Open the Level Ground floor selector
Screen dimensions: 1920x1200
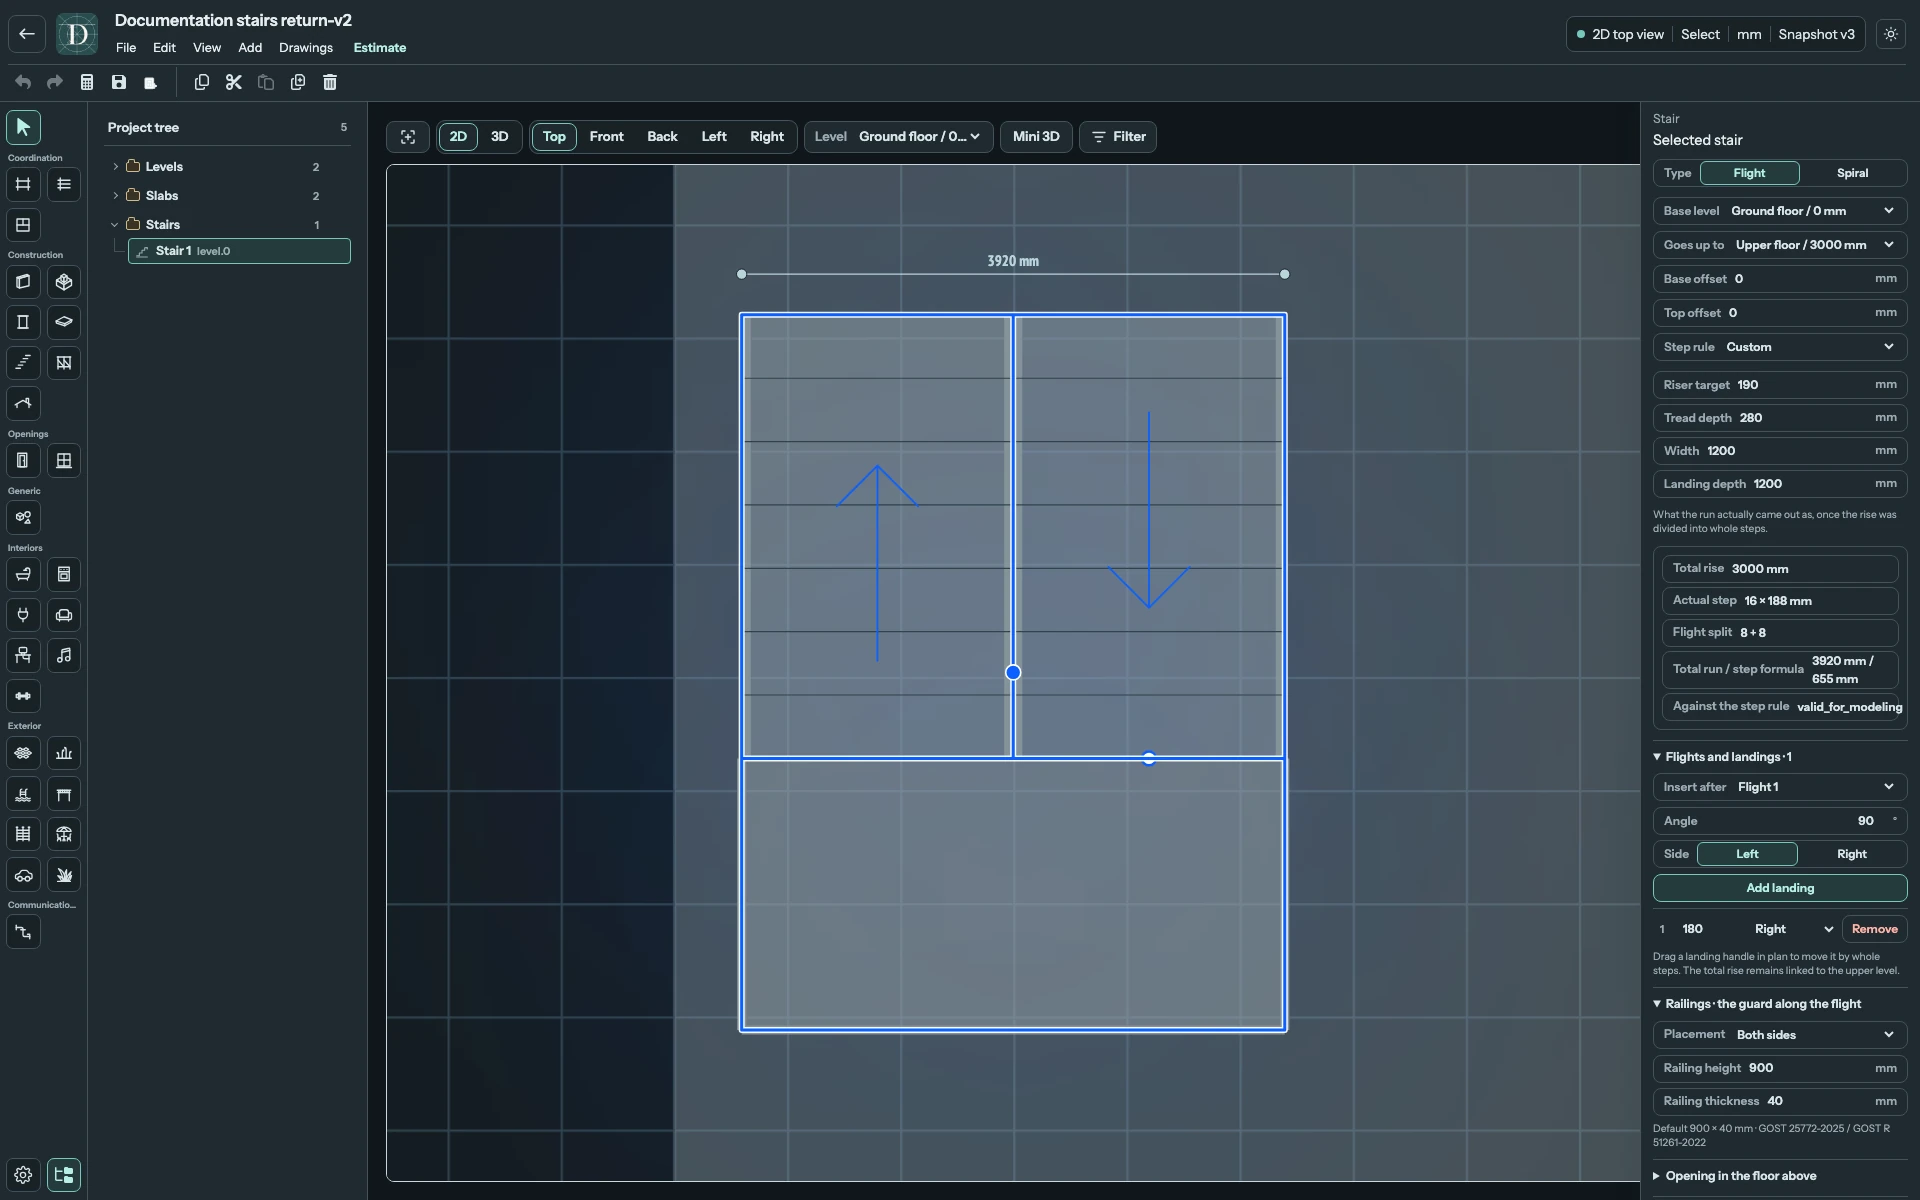pyautogui.click(x=898, y=137)
